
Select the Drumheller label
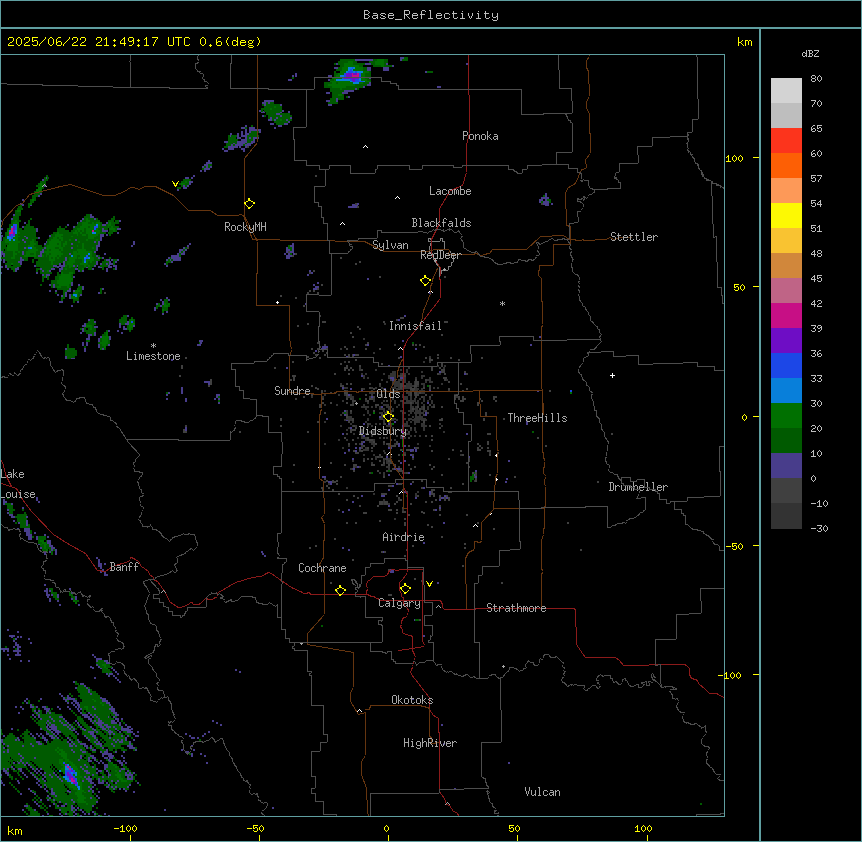point(638,487)
